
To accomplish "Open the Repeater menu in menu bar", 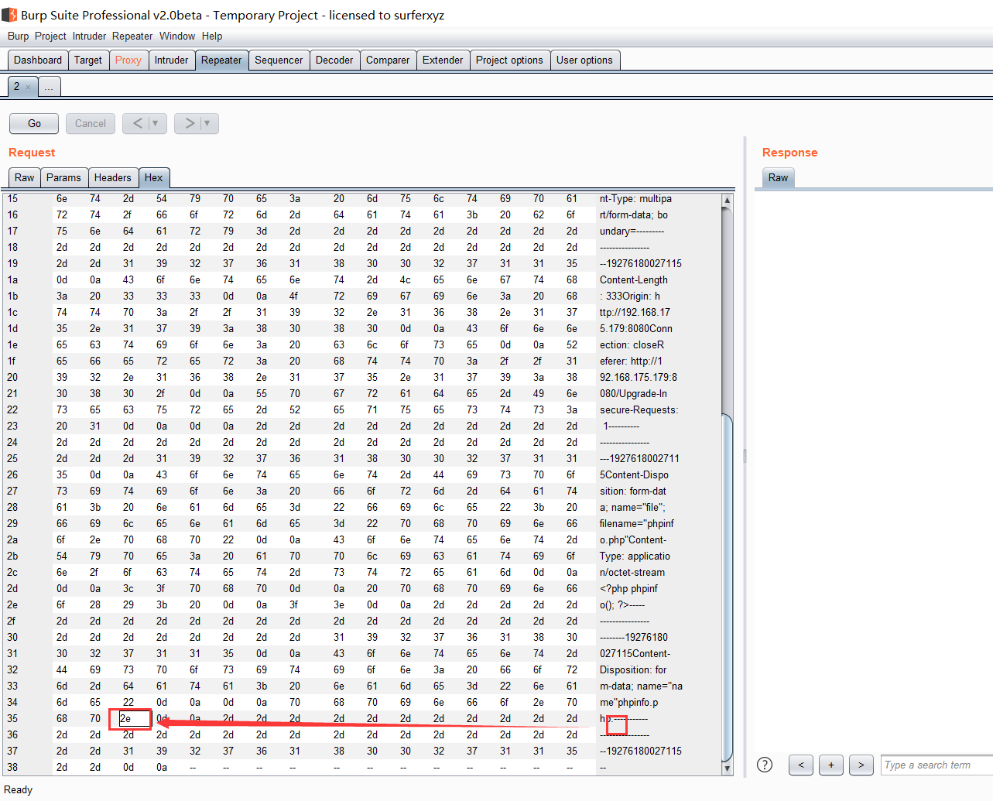I will [x=132, y=37].
